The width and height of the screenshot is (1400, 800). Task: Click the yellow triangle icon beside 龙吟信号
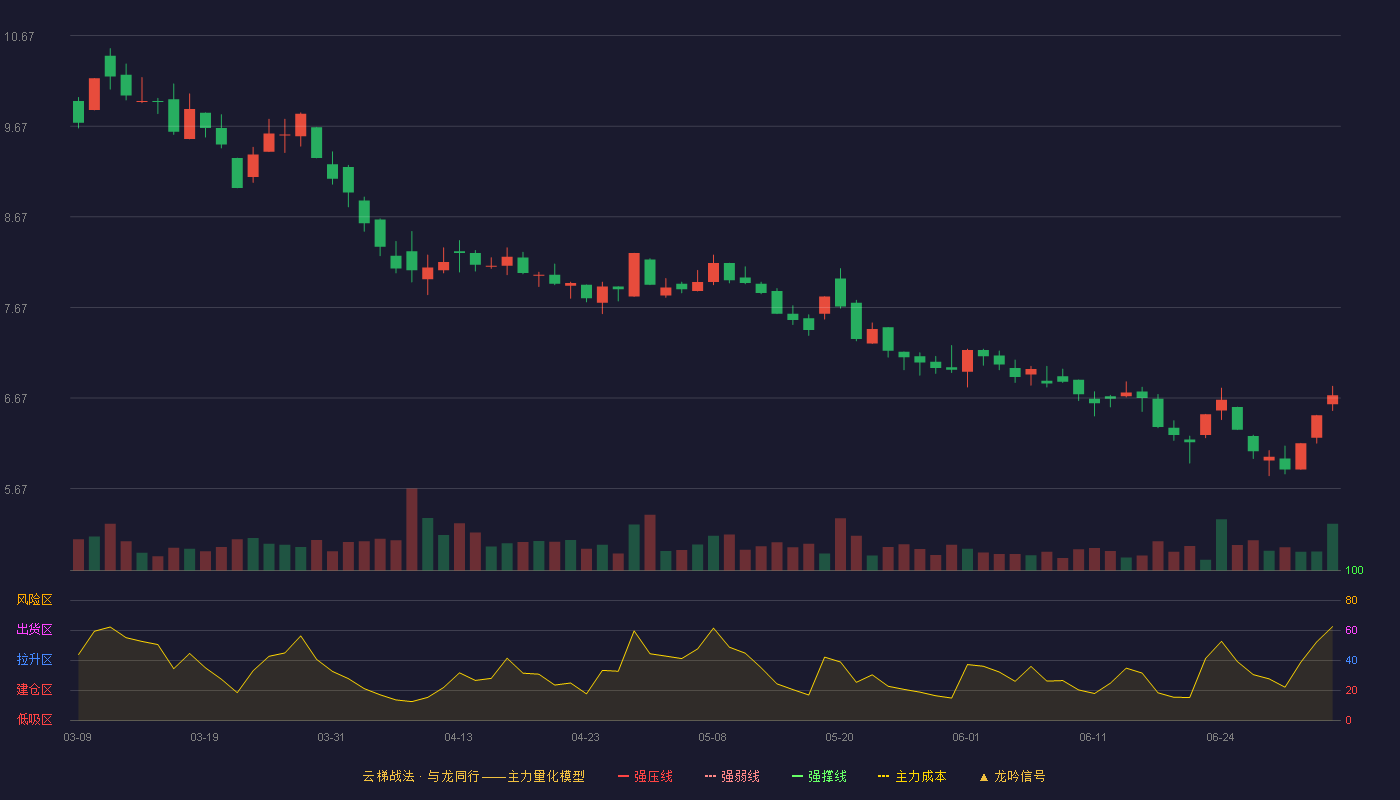pyautogui.click(x=983, y=777)
